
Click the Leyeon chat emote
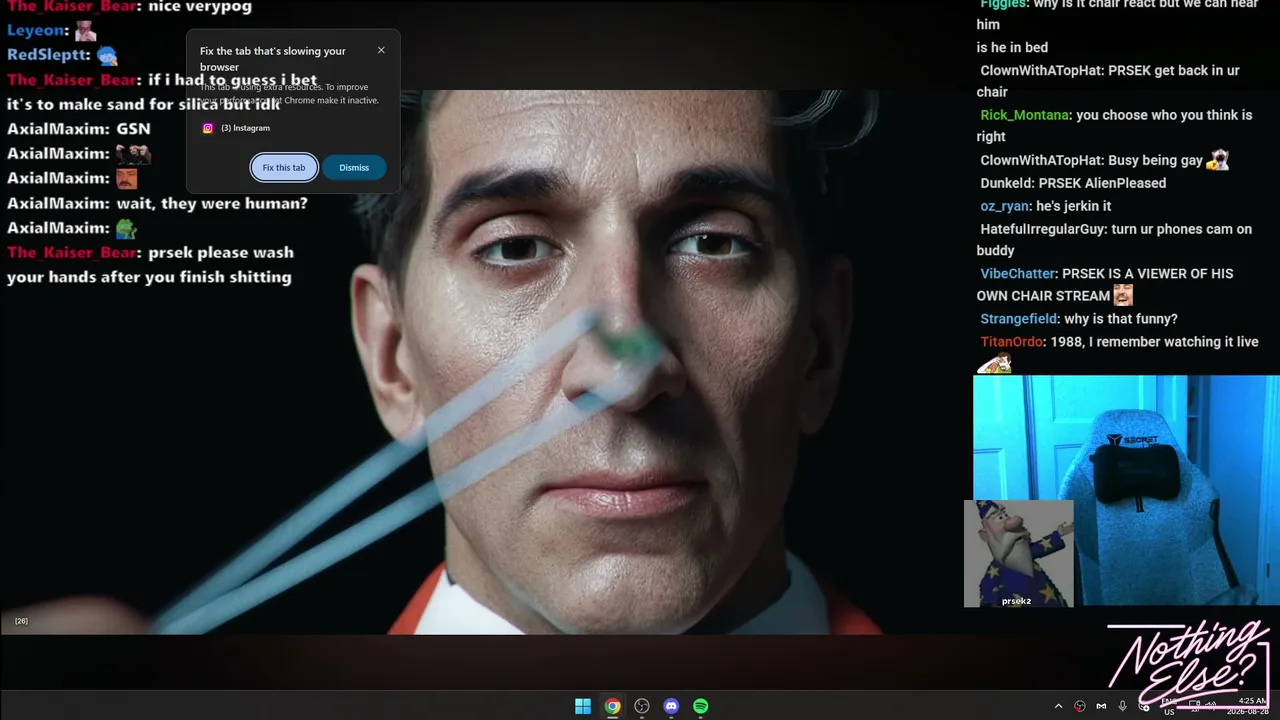pos(85,31)
